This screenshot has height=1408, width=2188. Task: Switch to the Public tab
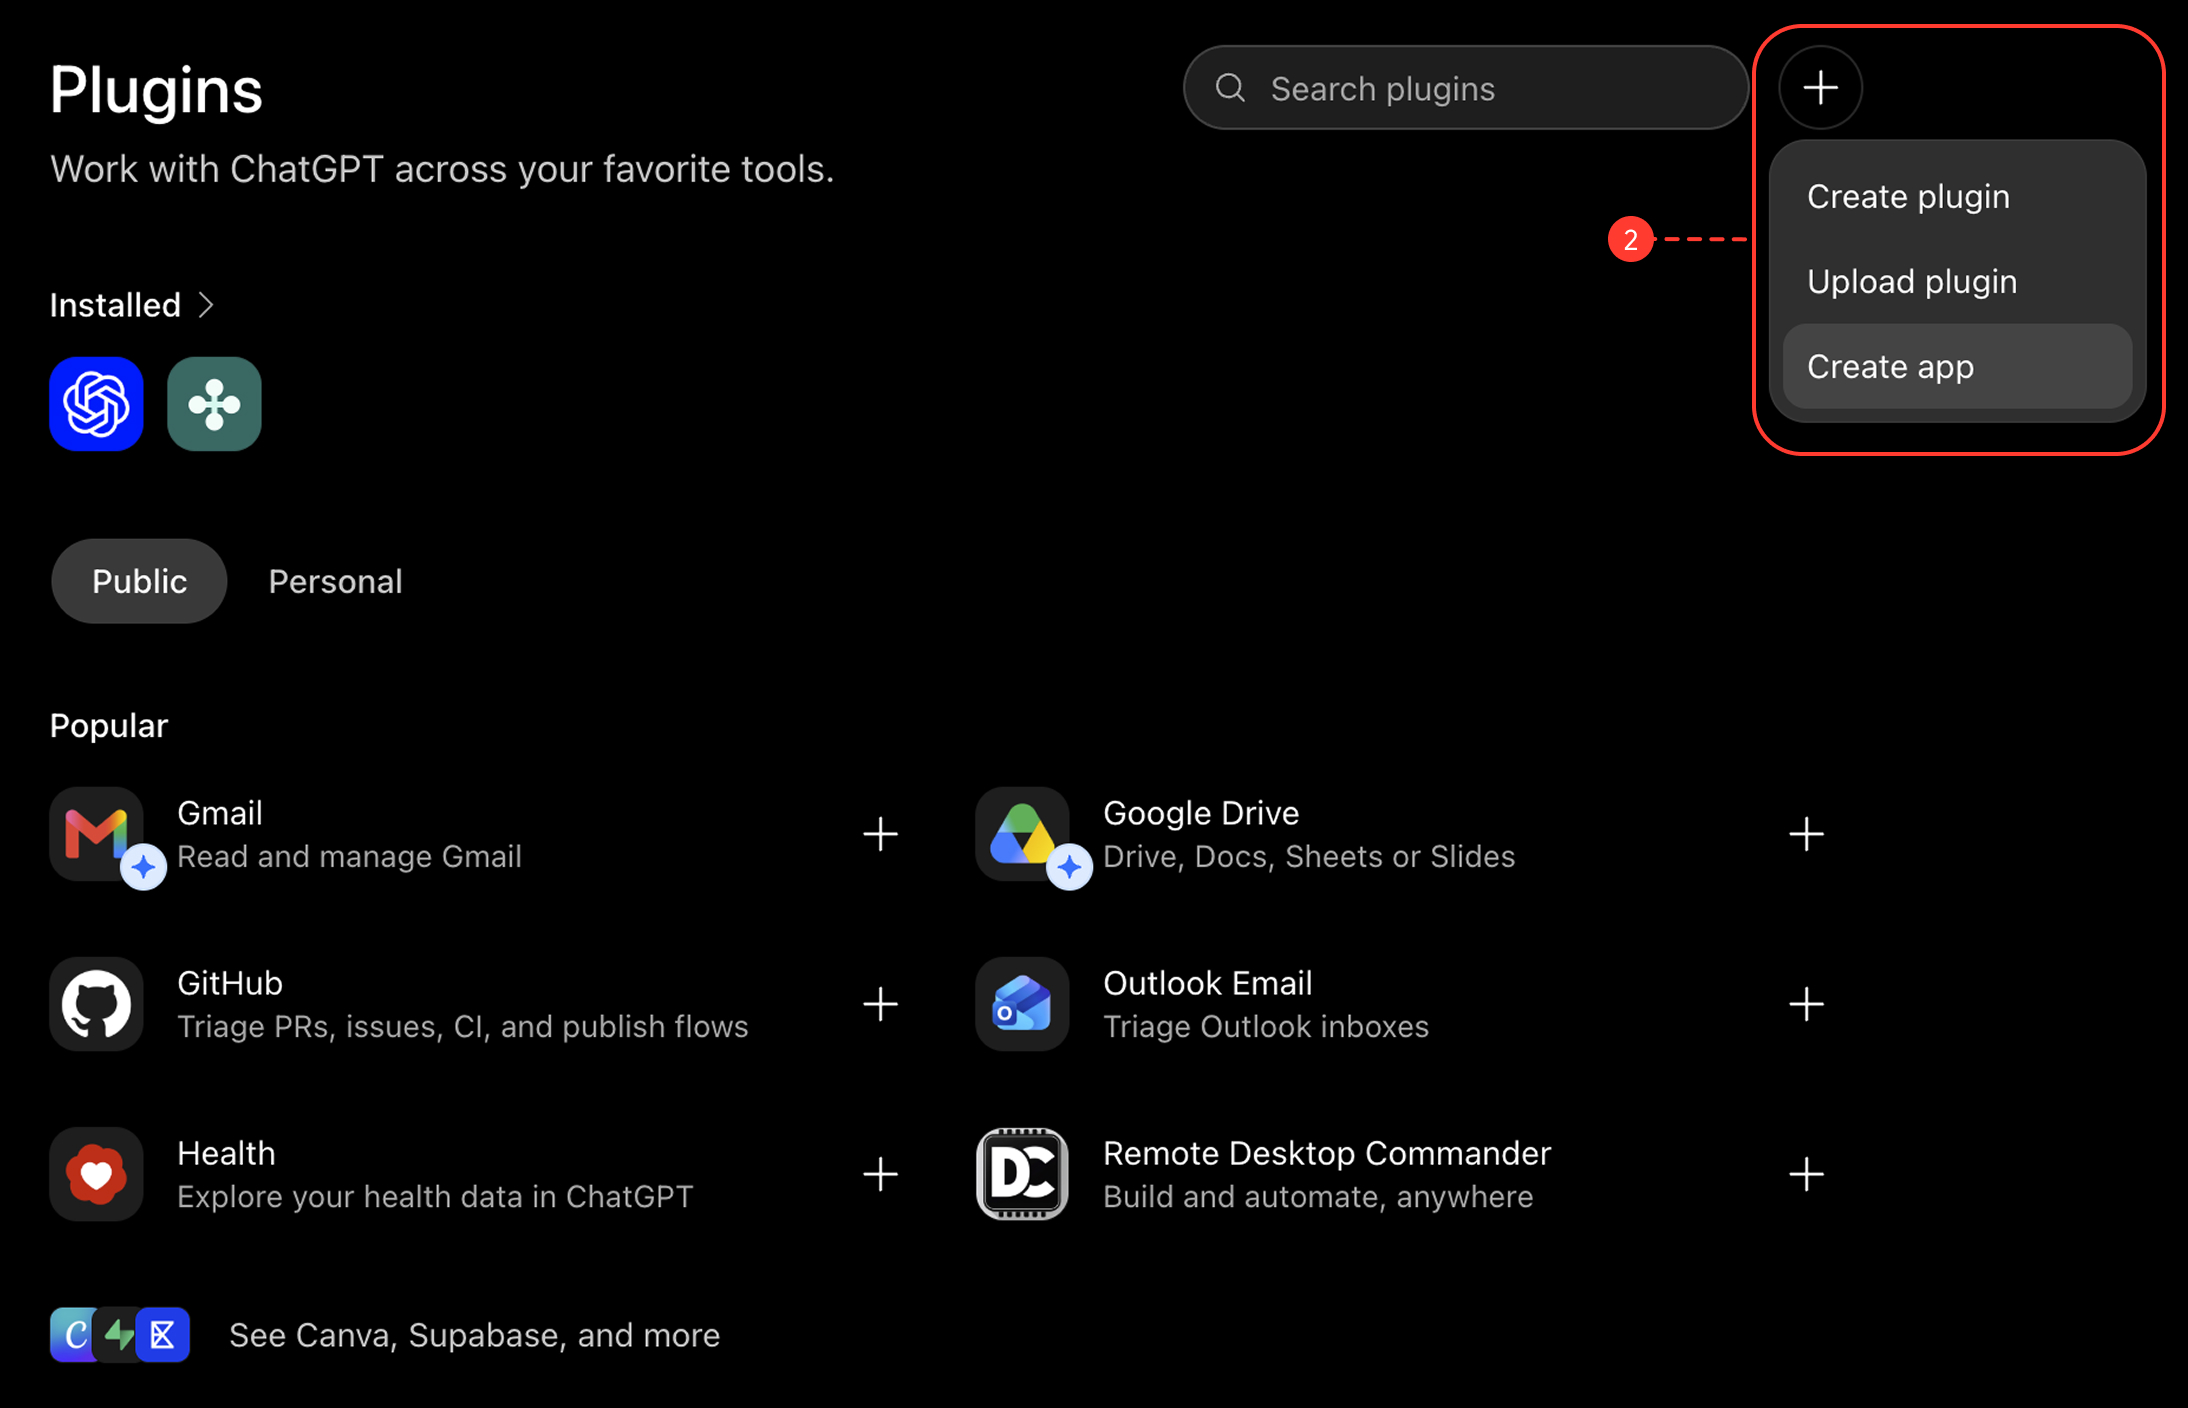(139, 581)
